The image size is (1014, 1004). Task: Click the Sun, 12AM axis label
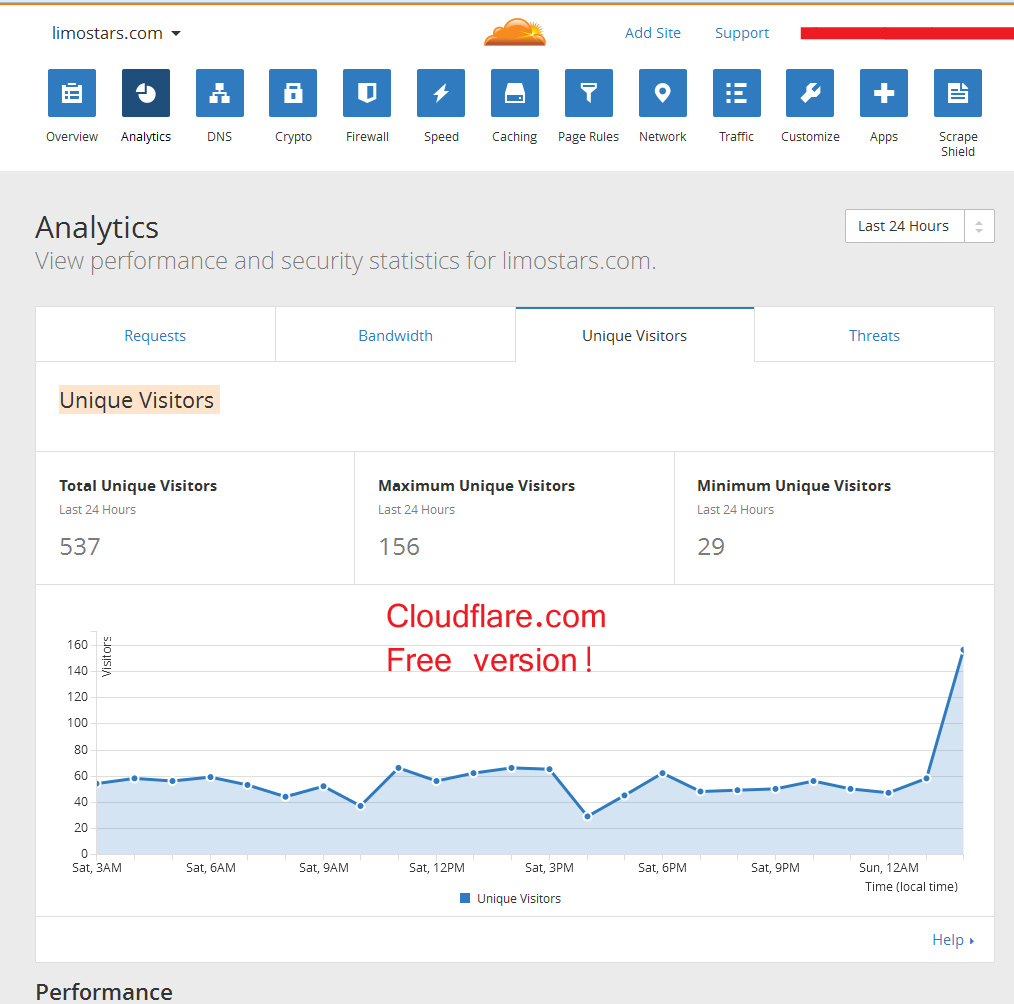coord(889,868)
